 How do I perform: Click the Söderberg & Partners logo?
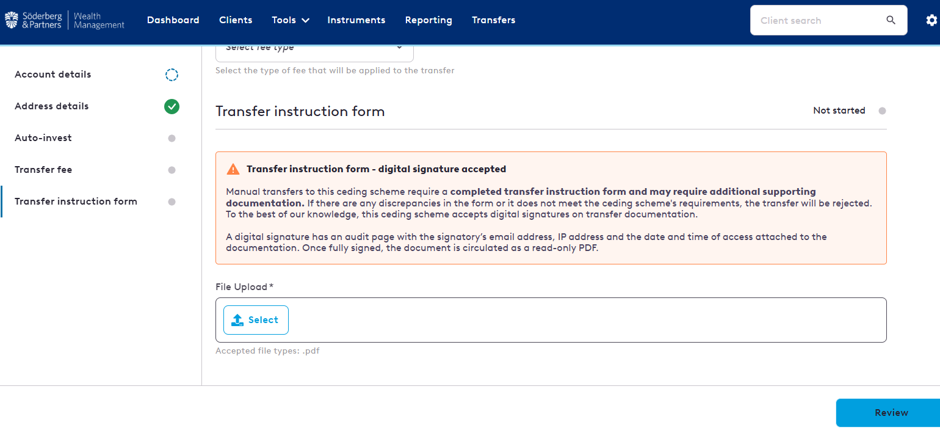click(x=65, y=20)
